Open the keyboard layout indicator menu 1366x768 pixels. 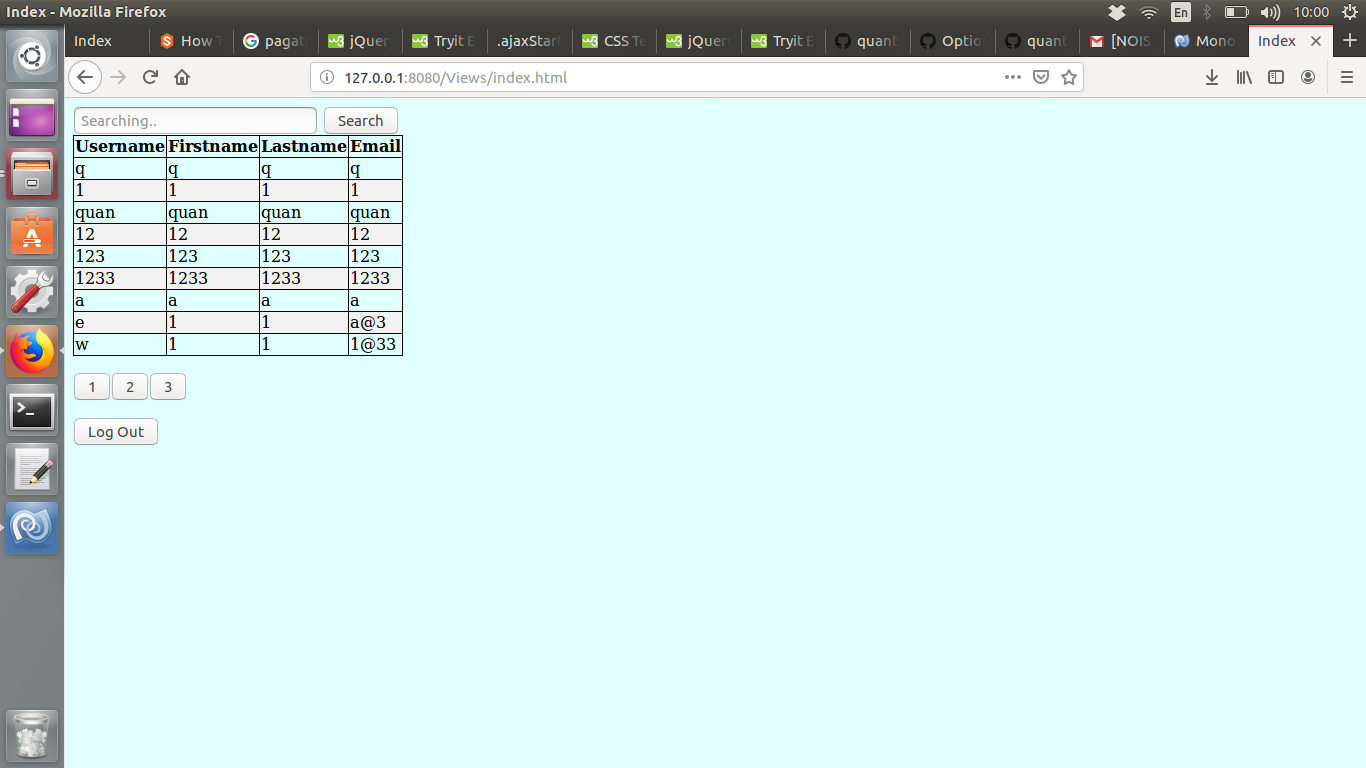click(x=1180, y=13)
